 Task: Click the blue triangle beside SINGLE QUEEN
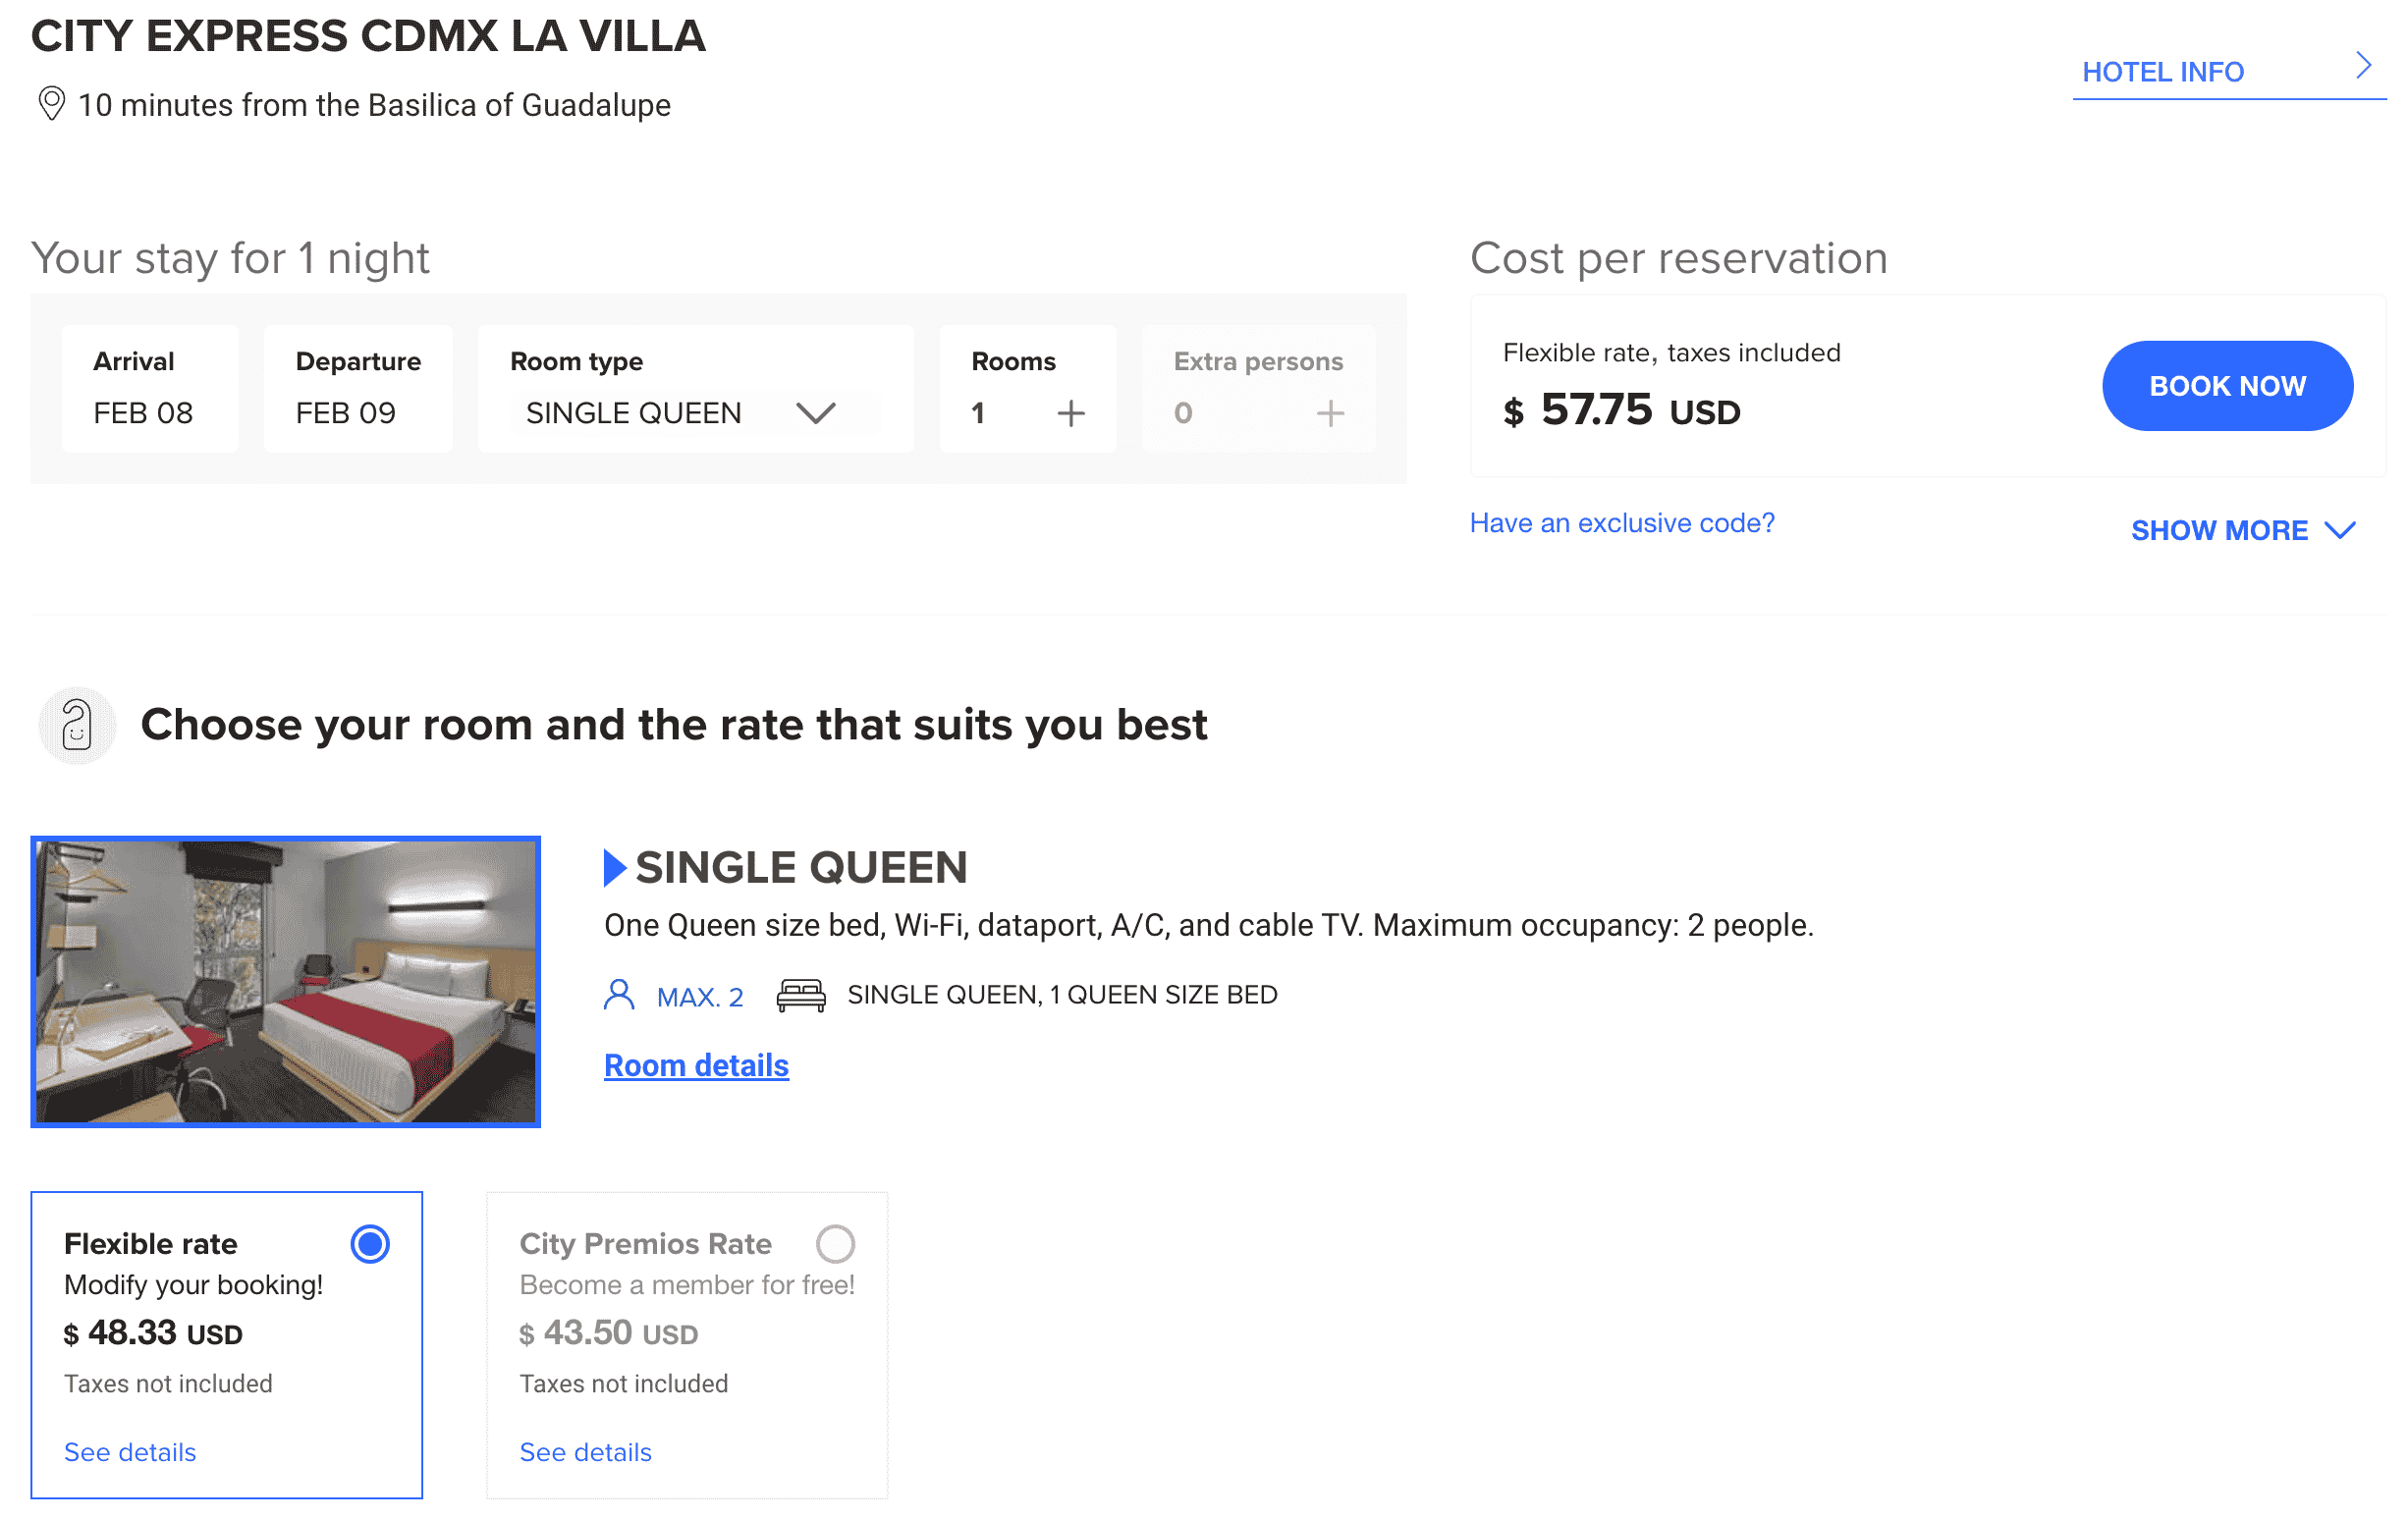(x=614, y=867)
